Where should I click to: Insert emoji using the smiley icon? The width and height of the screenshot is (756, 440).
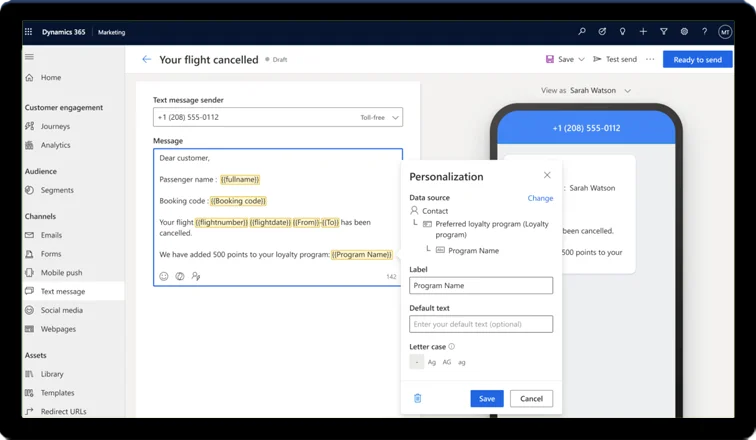[x=164, y=276]
